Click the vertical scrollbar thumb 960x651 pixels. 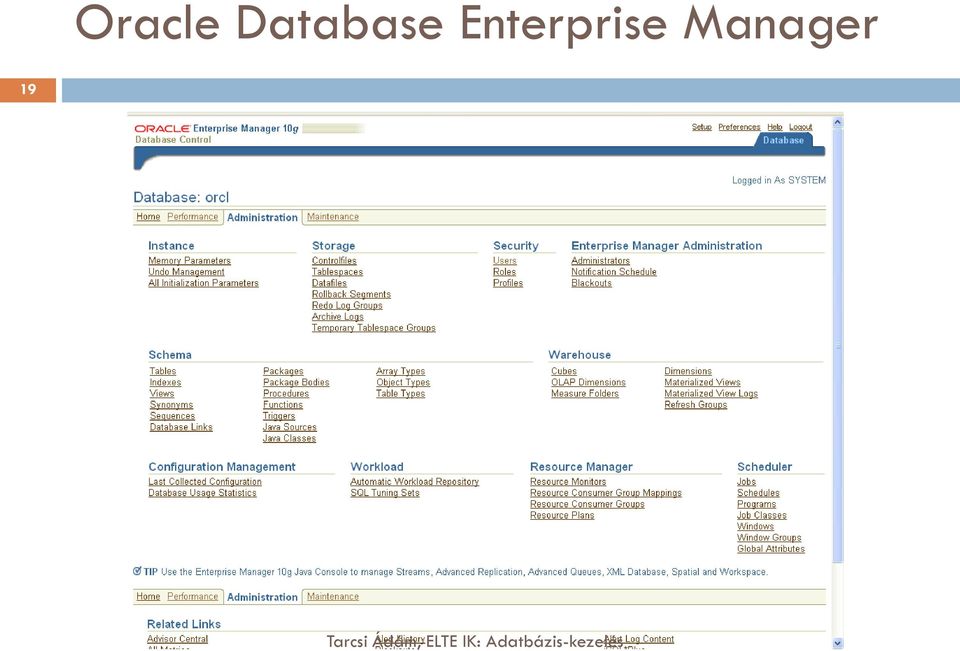coord(838,346)
